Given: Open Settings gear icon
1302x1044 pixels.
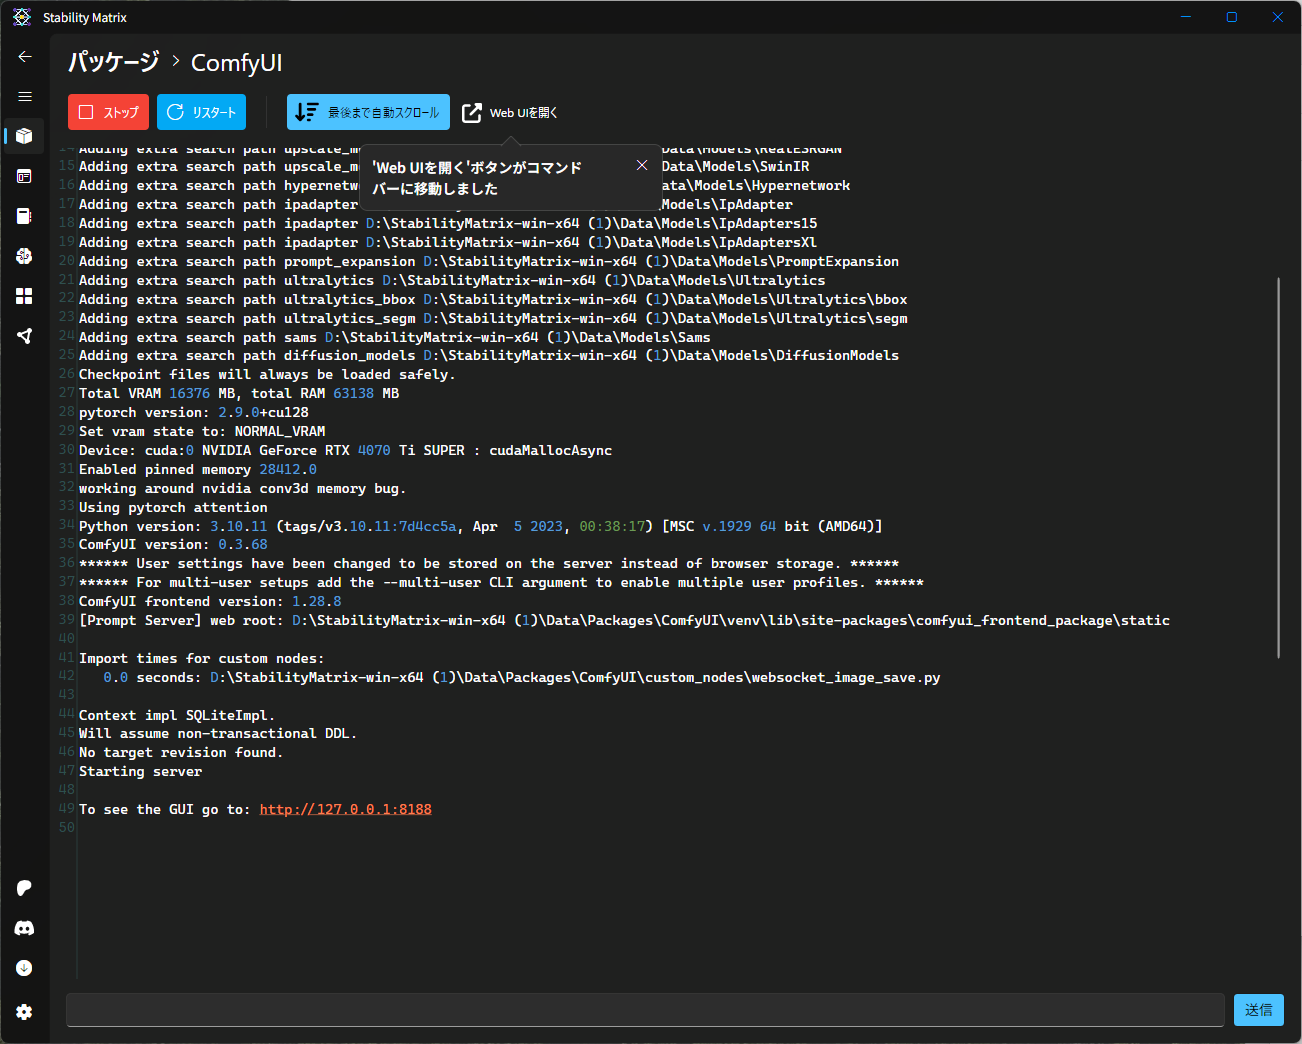Looking at the screenshot, I should [25, 1012].
